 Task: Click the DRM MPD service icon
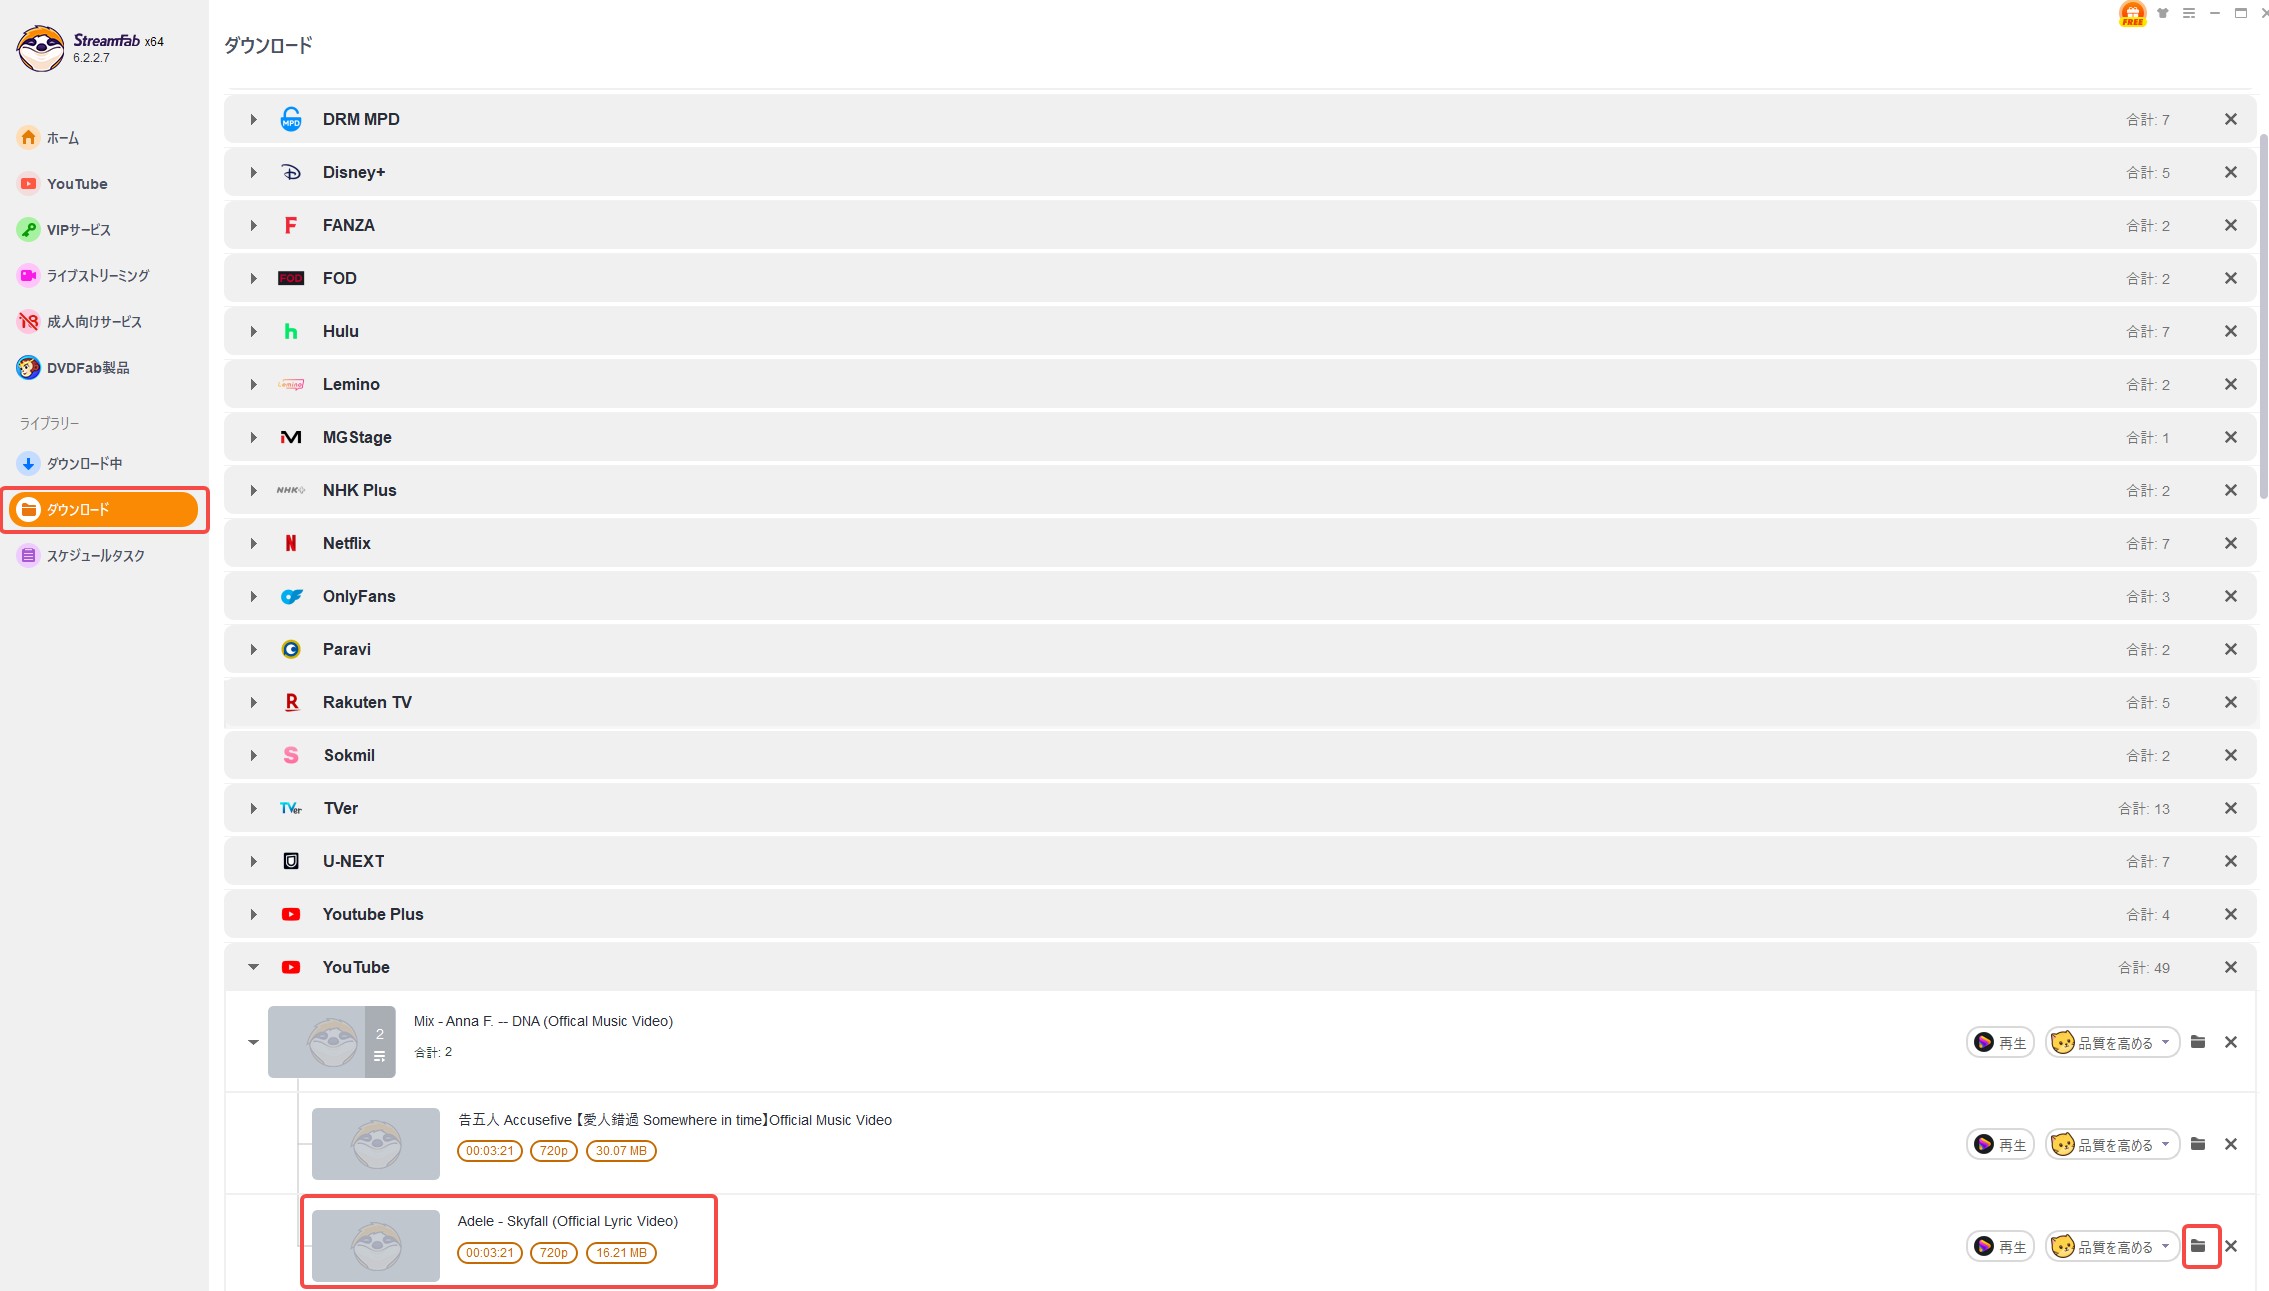pyautogui.click(x=291, y=119)
